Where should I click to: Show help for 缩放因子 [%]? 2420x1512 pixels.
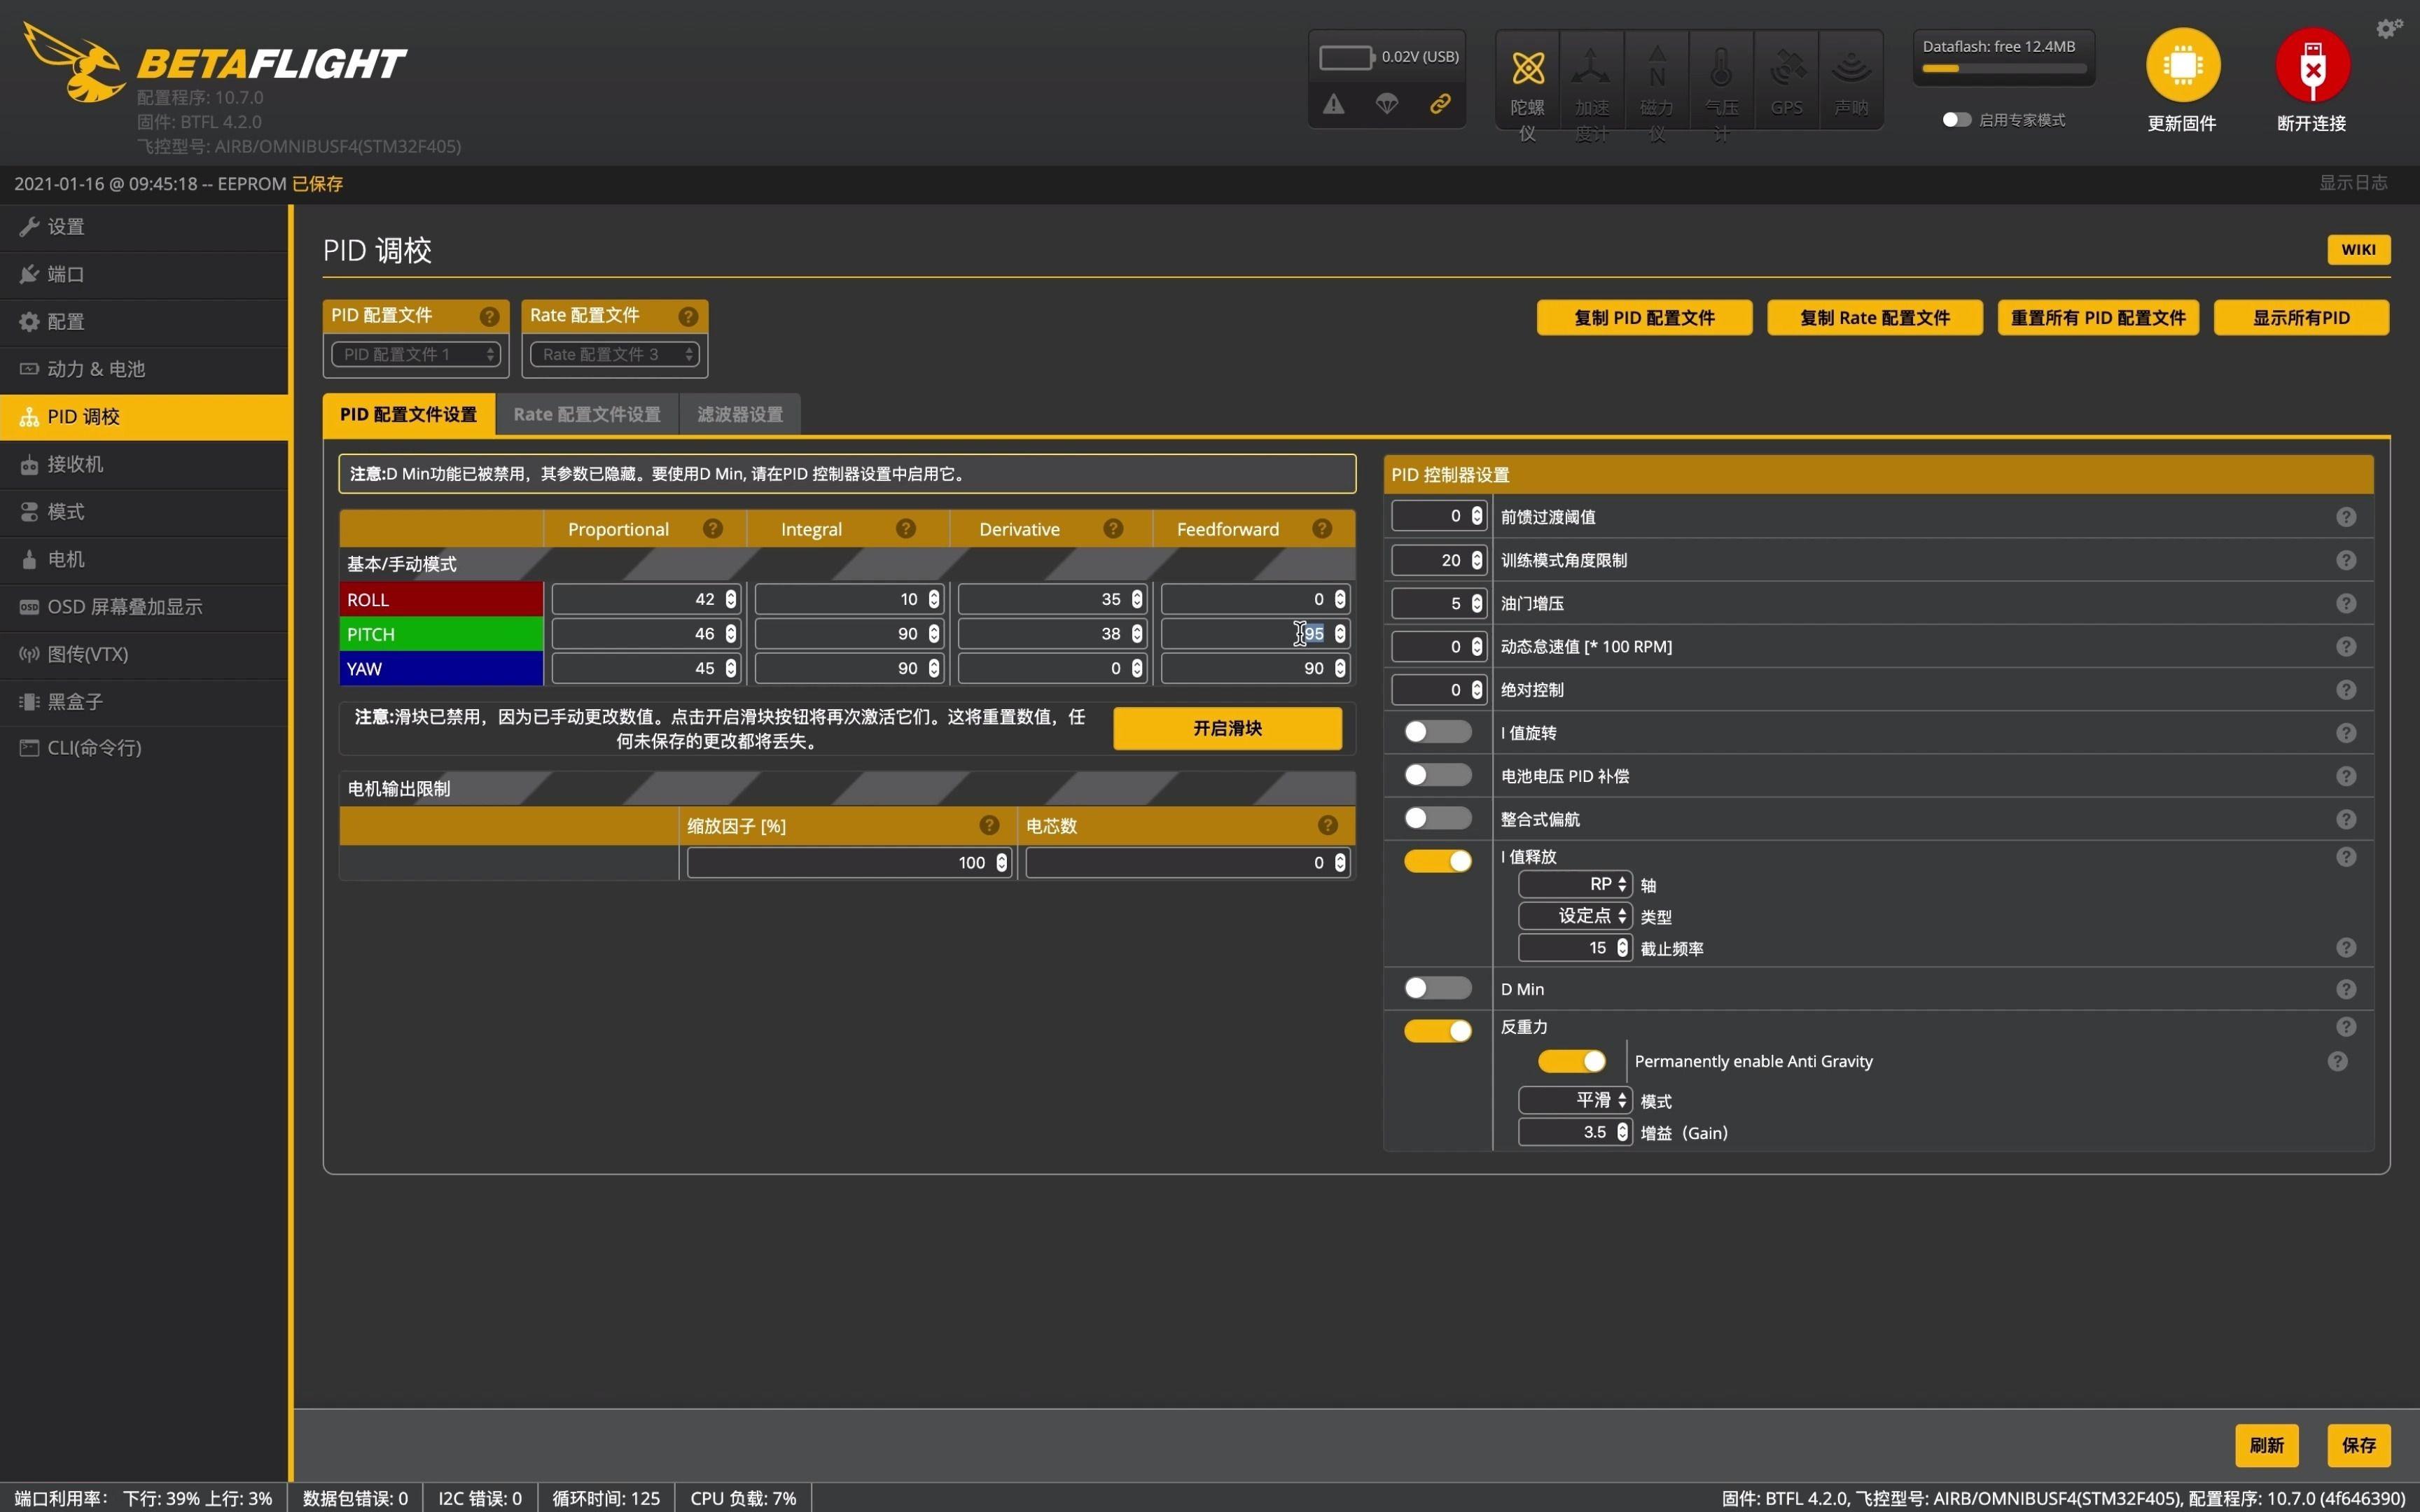[x=989, y=825]
